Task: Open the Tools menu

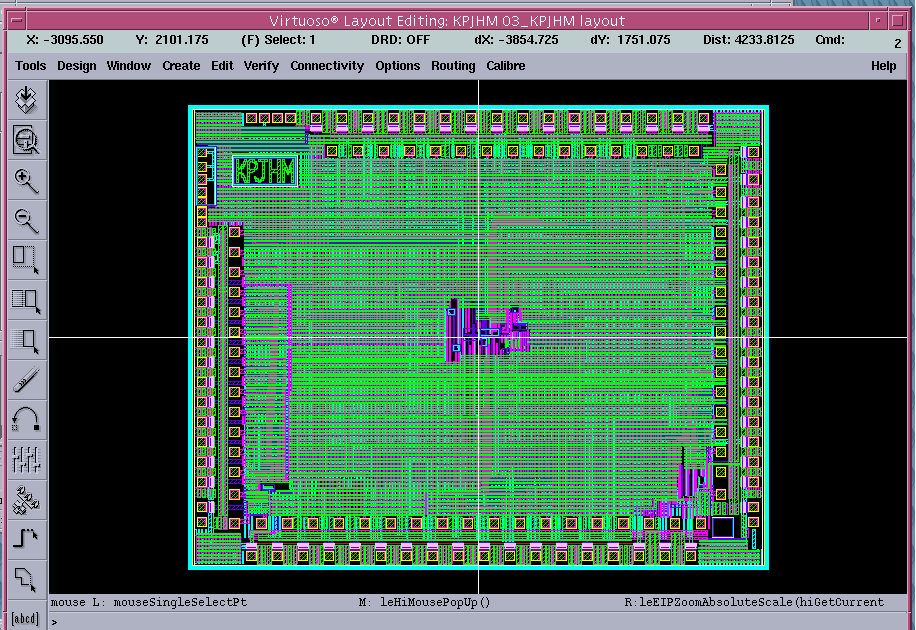Action: pyautogui.click(x=30, y=66)
